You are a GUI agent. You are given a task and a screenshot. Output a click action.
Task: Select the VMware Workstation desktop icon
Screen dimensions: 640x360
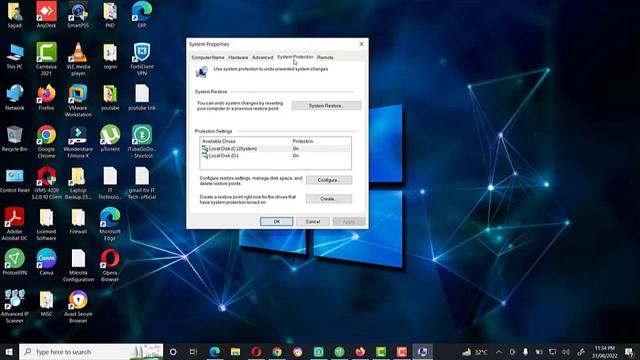pyautogui.click(x=78, y=100)
